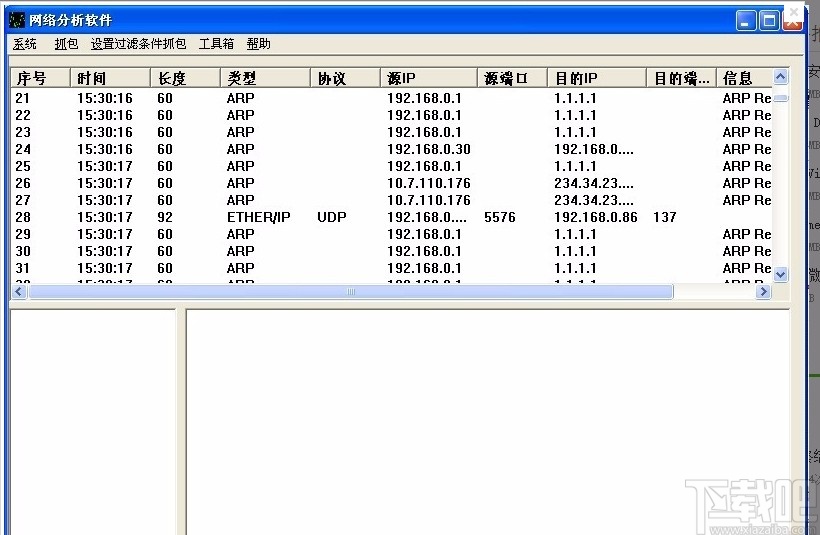Sort by 源IP column header
Screen dimensions: 820x535
tap(429, 78)
